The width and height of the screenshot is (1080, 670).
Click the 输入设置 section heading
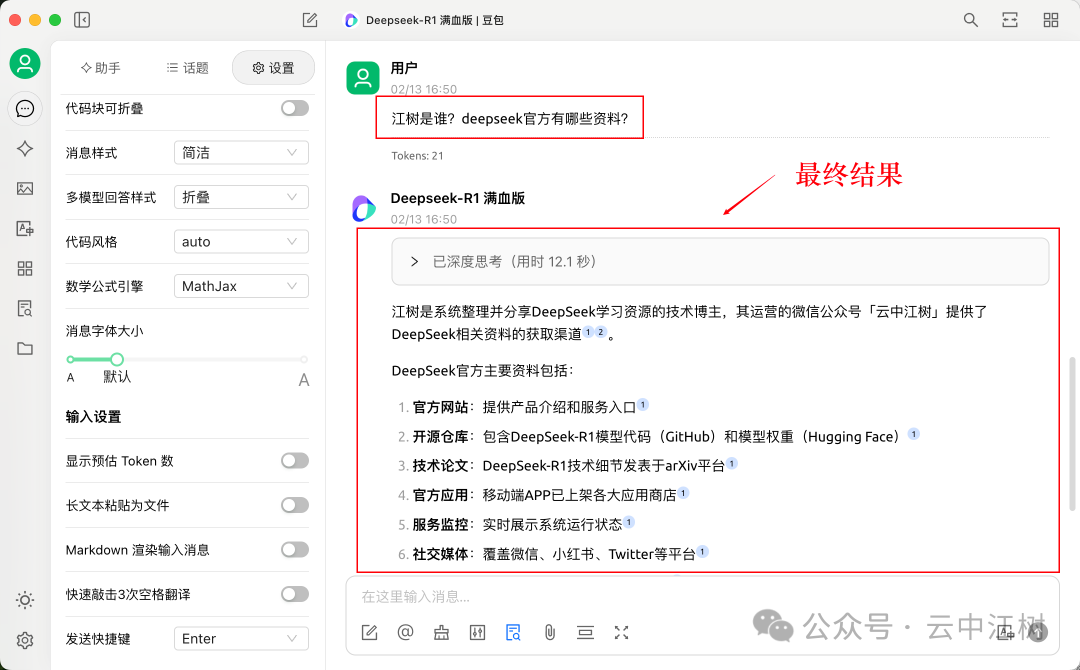[x=93, y=417]
